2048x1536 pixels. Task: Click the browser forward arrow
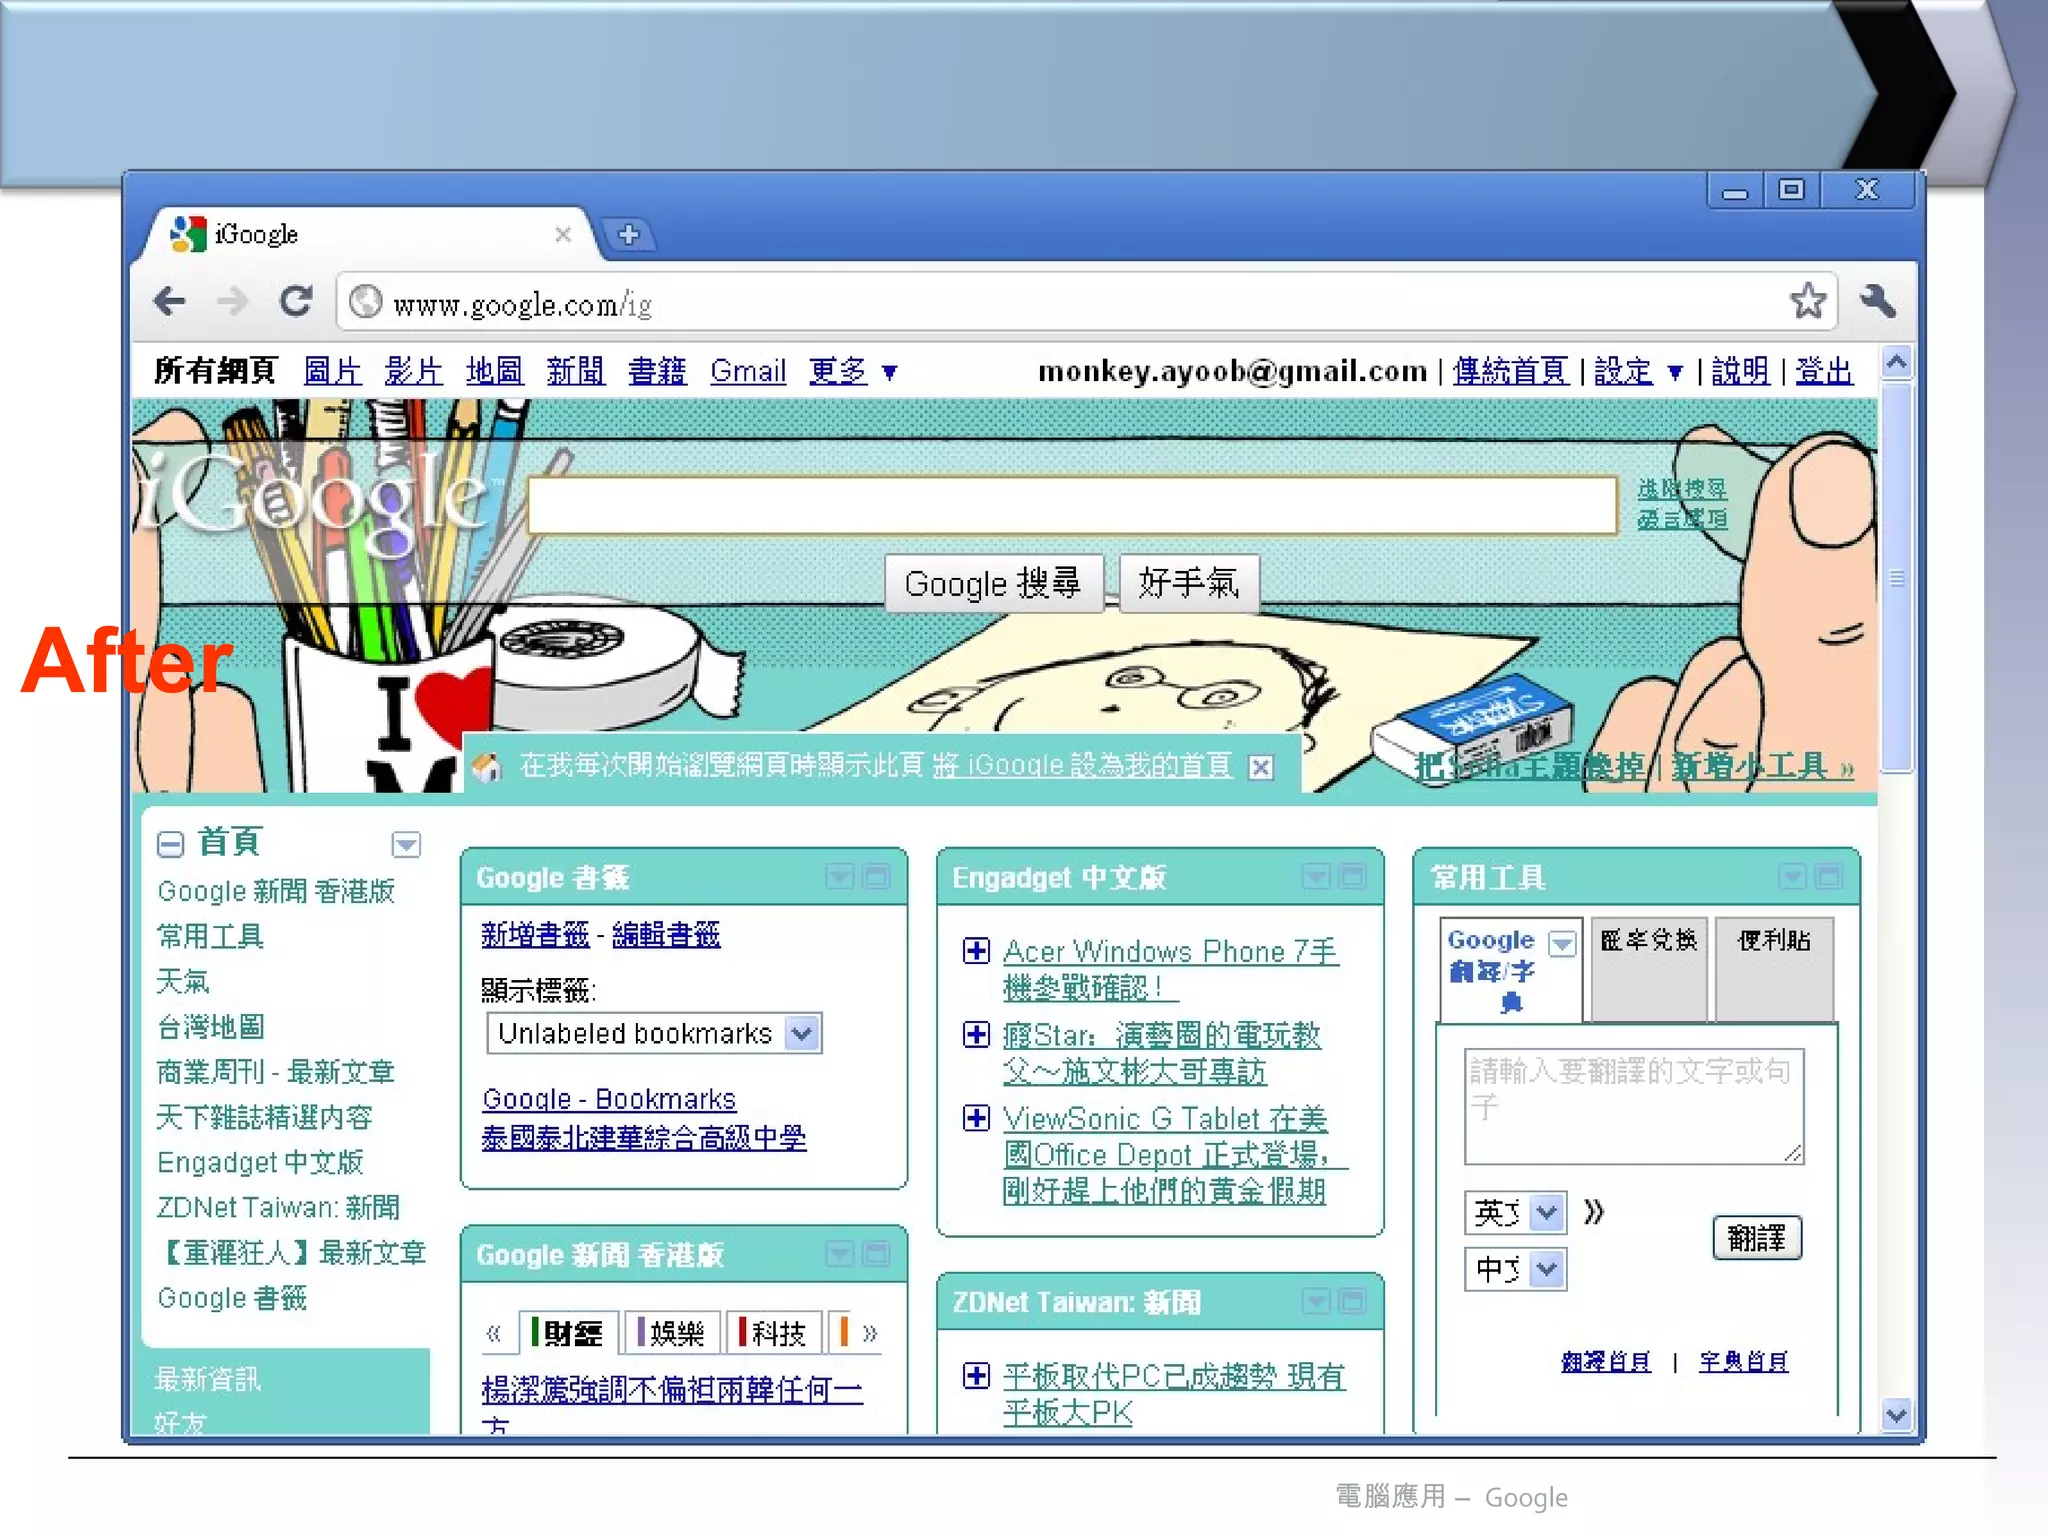point(232,301)
